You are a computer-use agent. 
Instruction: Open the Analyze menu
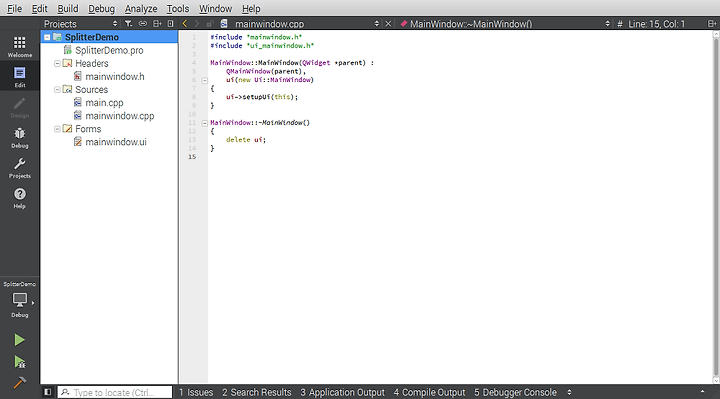pos(141,9)
